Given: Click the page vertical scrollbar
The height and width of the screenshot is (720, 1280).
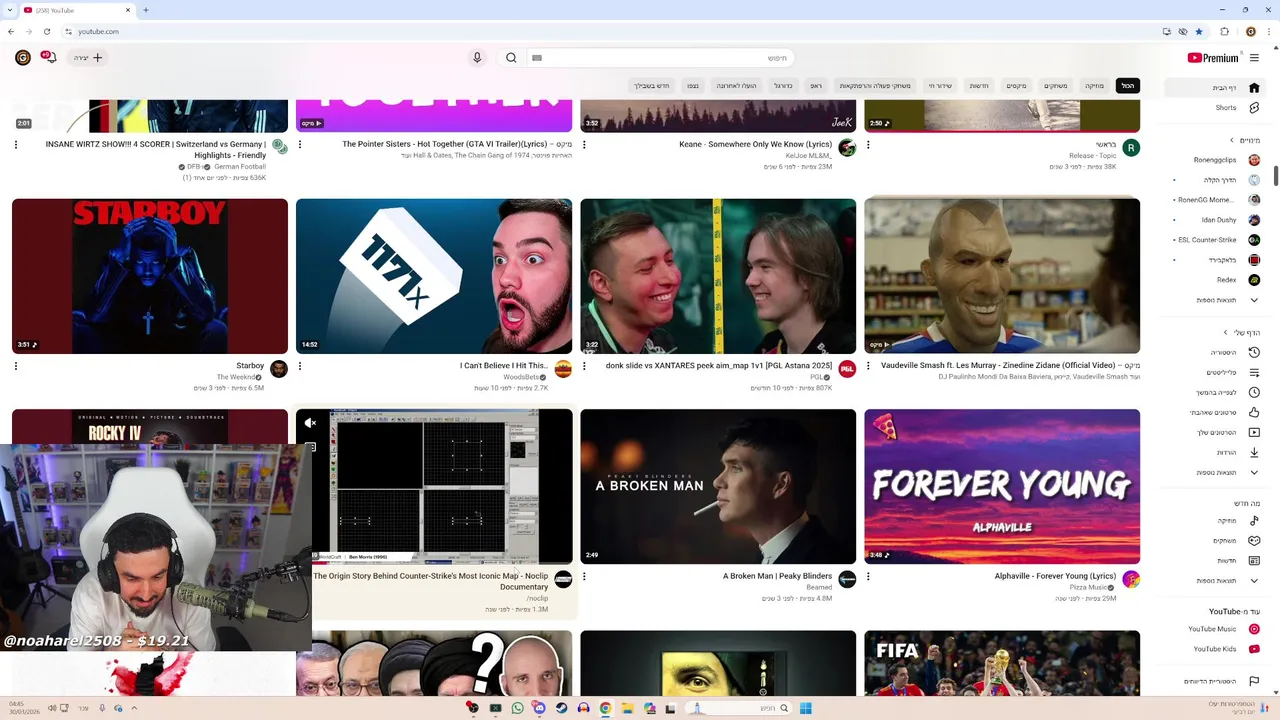Looking at the screenshot, I should click(x=1275, y=177).
